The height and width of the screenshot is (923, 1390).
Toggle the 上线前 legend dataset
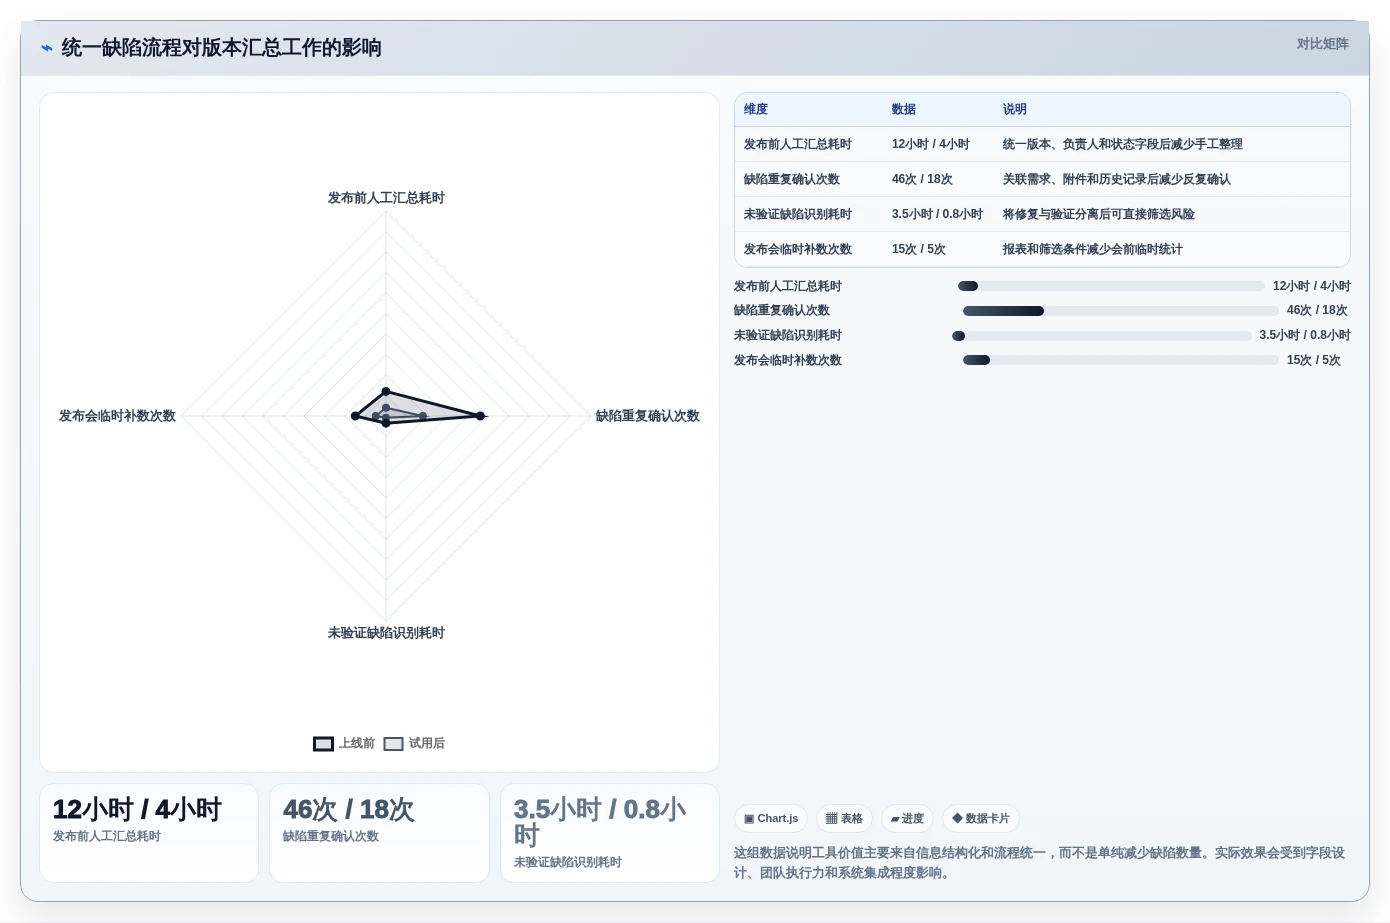[344, 744]
